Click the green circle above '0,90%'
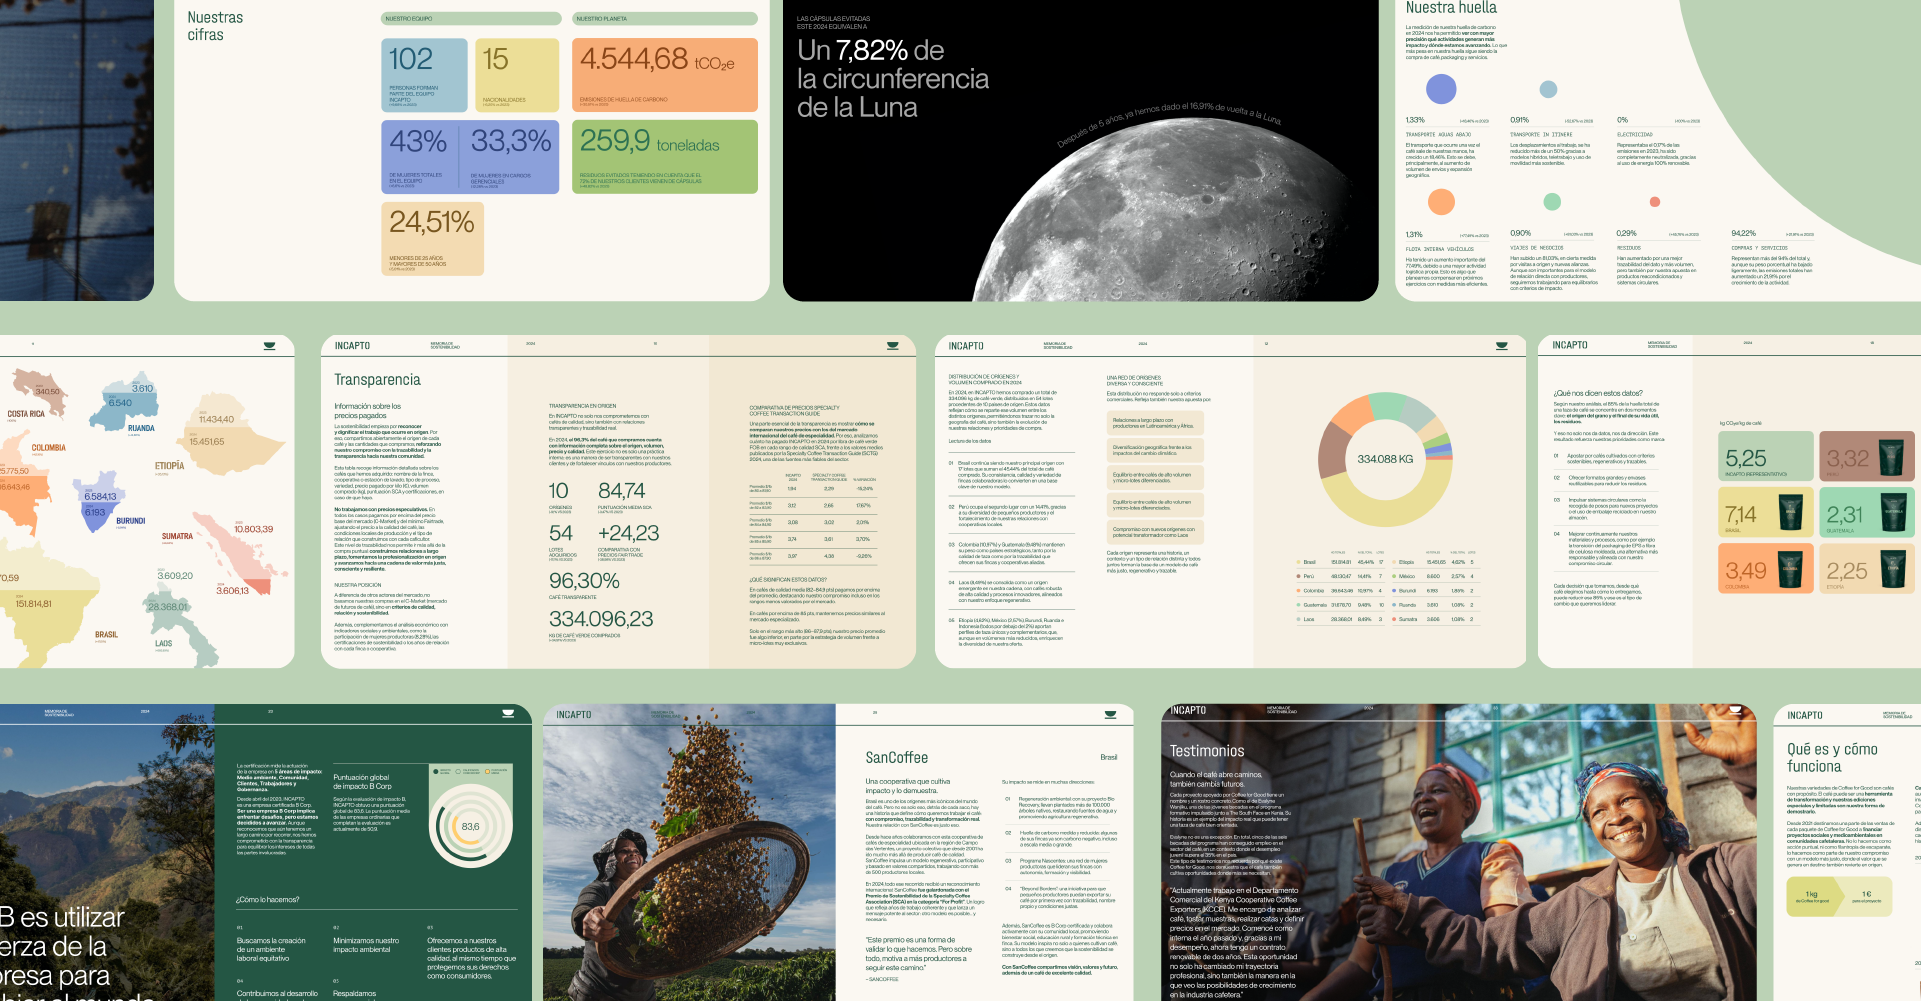The image size is (1921, 1001). pos(1552,202)
